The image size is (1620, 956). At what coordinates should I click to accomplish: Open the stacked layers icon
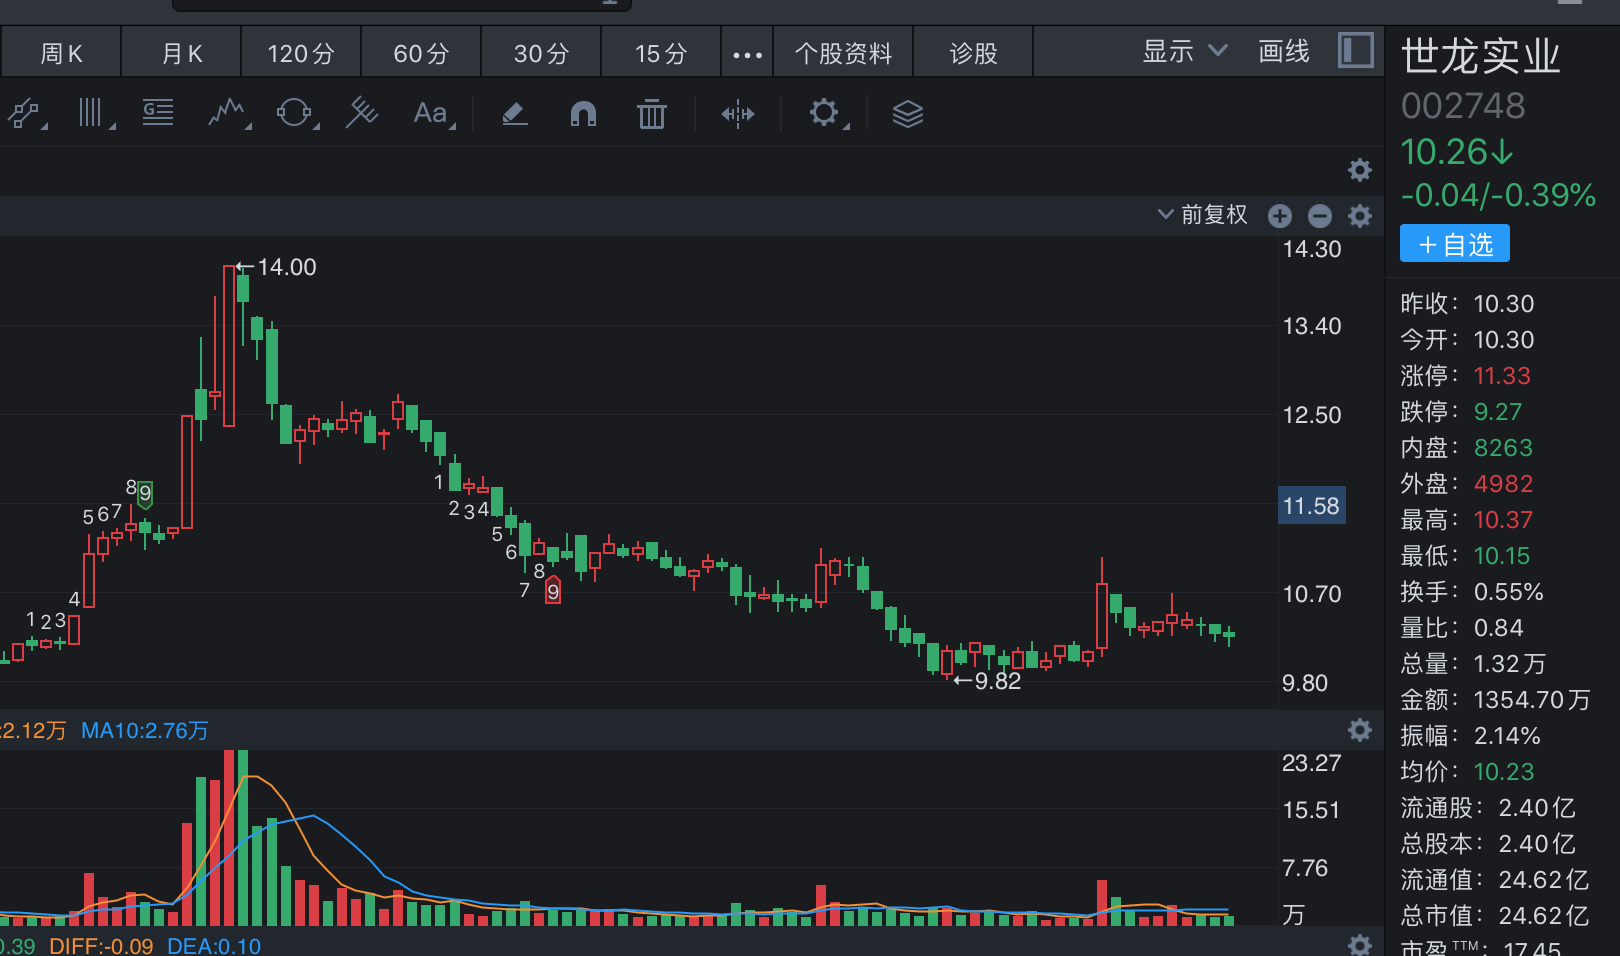coord(907,114)
